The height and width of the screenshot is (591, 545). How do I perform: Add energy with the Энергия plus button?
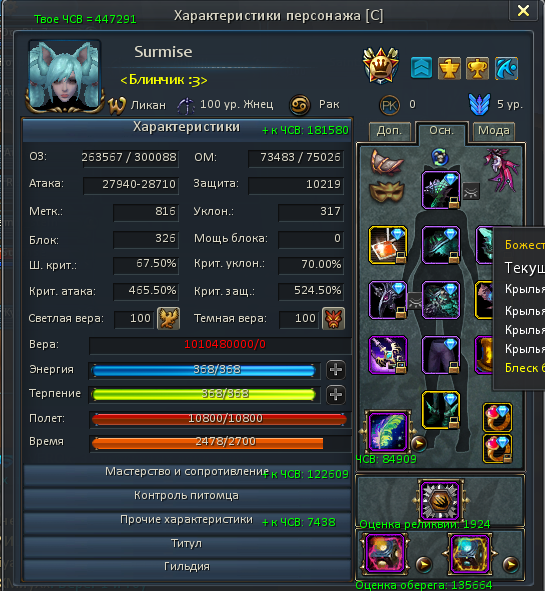tap(335, 370)
